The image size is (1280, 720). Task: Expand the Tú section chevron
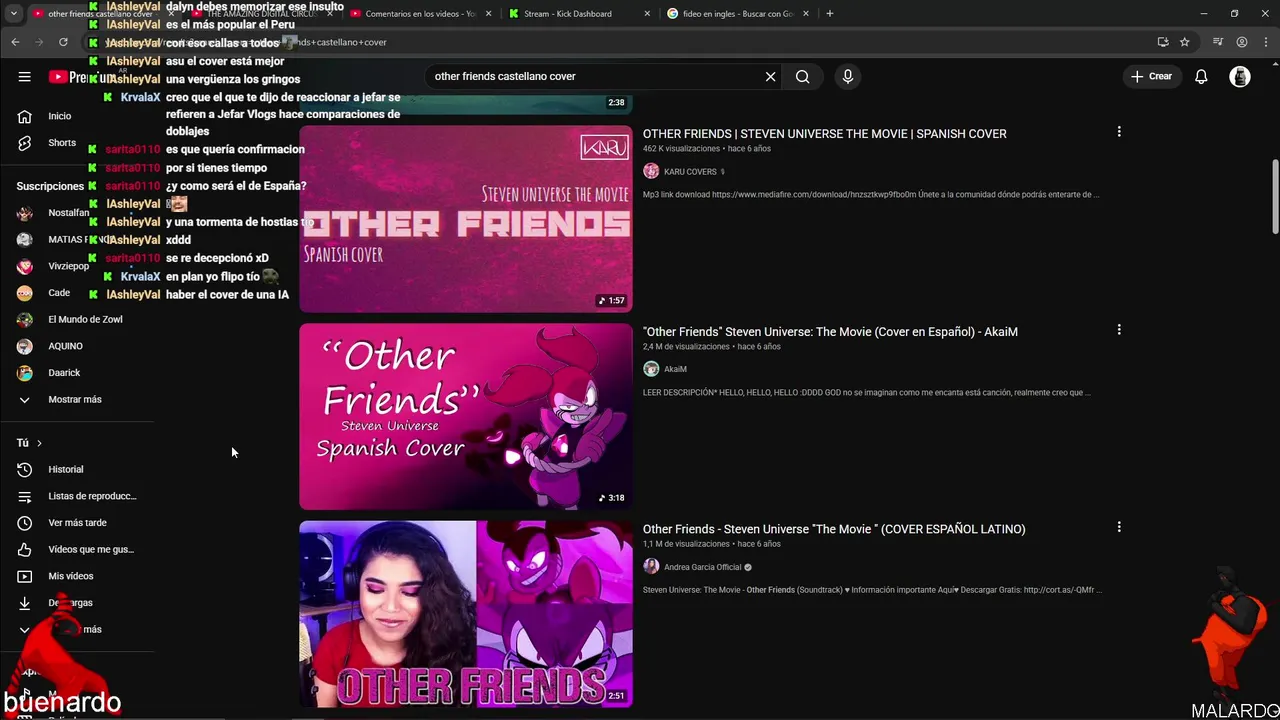coord(39,443)
